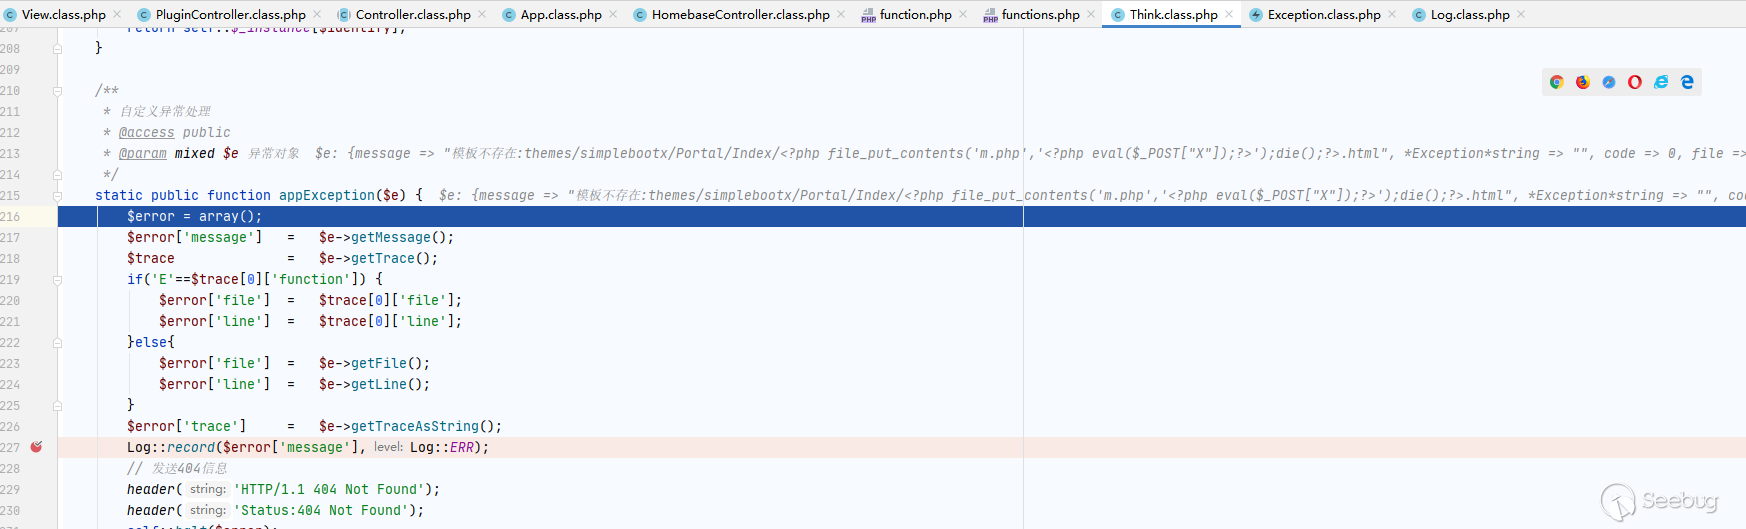Open page in Opera browser icon
Viewport: 1746px width, 529px height.
[1634, 82]
